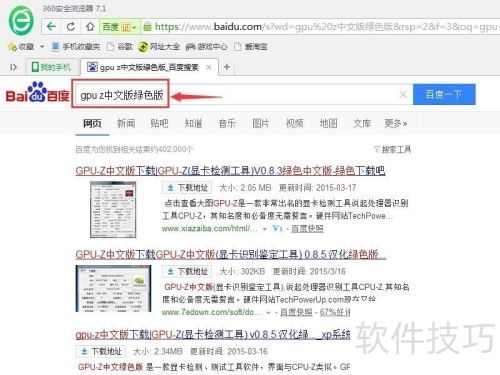This screenshot has height=375, width=500.
Task: Switch to 贴吧 search category
Action: tap(159, 123)
